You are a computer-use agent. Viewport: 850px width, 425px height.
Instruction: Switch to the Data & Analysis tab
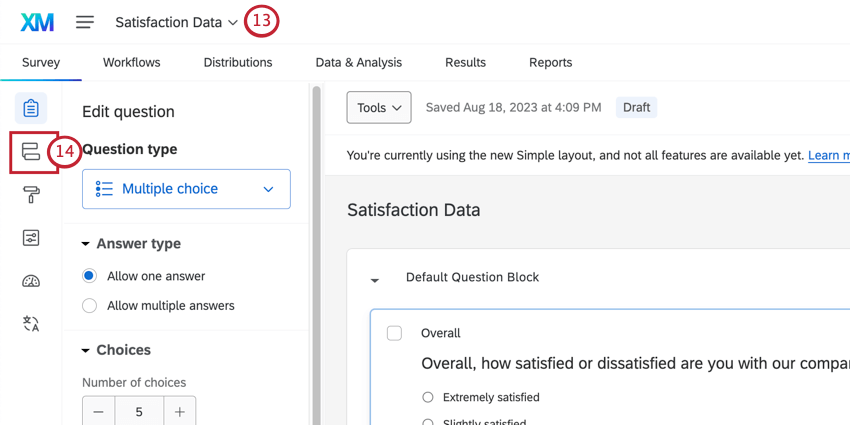(358, 62)
